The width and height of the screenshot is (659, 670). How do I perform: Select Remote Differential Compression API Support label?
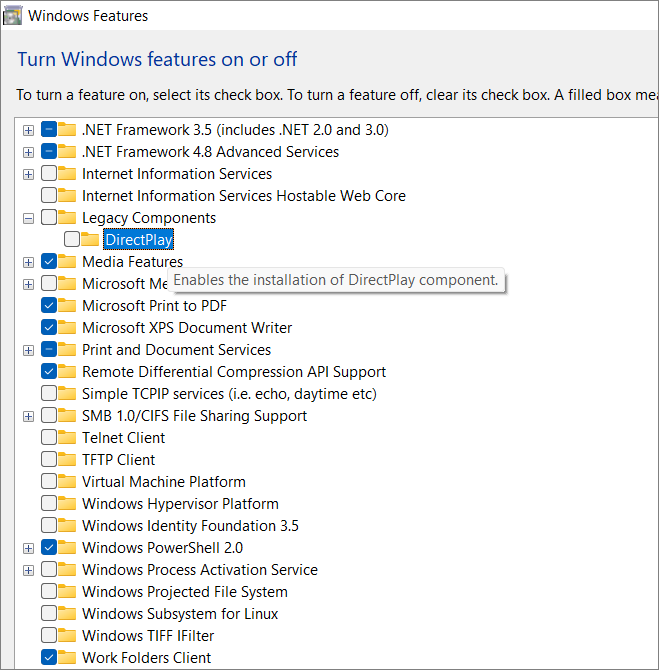pos(234,372)
